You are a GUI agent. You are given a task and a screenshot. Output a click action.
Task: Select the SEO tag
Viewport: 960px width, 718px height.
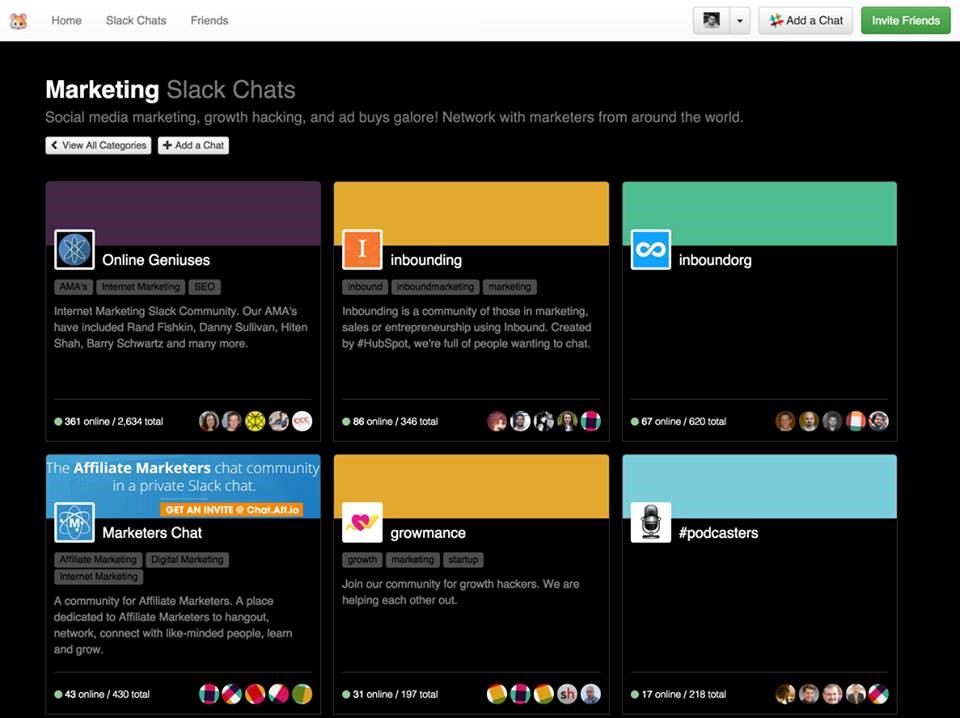click(204, 287)
